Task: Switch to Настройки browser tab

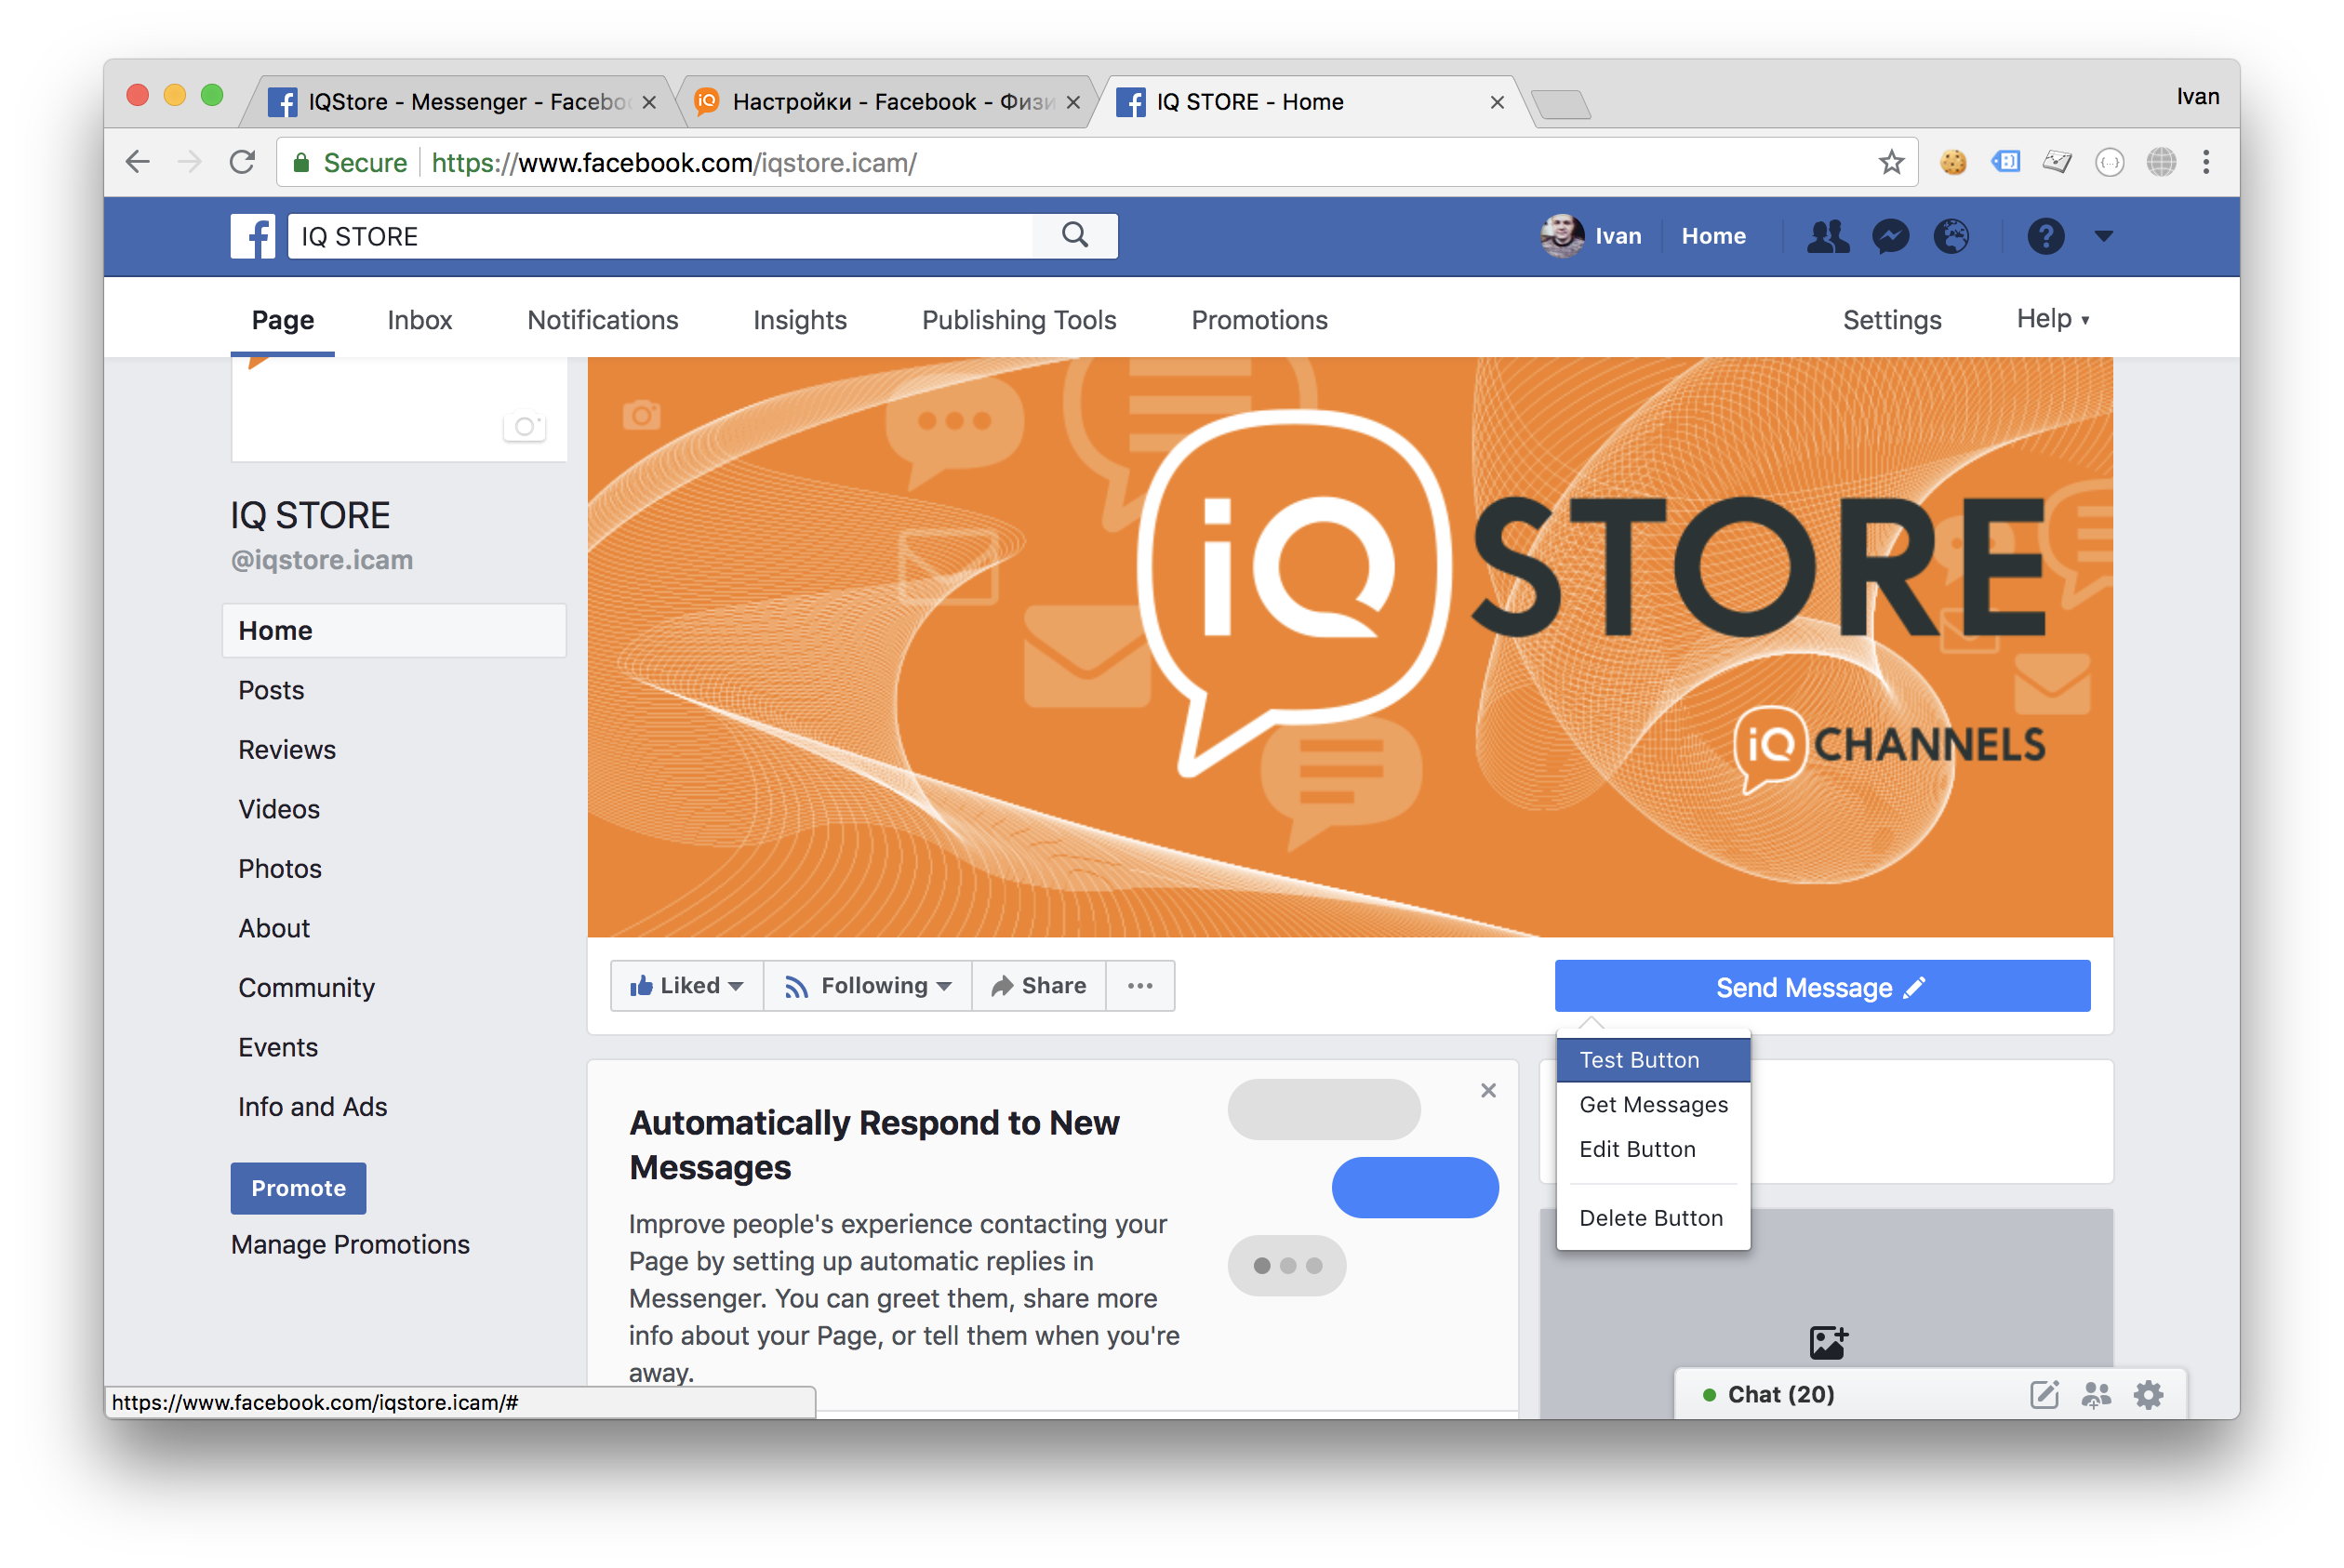Action: [886, 102]
